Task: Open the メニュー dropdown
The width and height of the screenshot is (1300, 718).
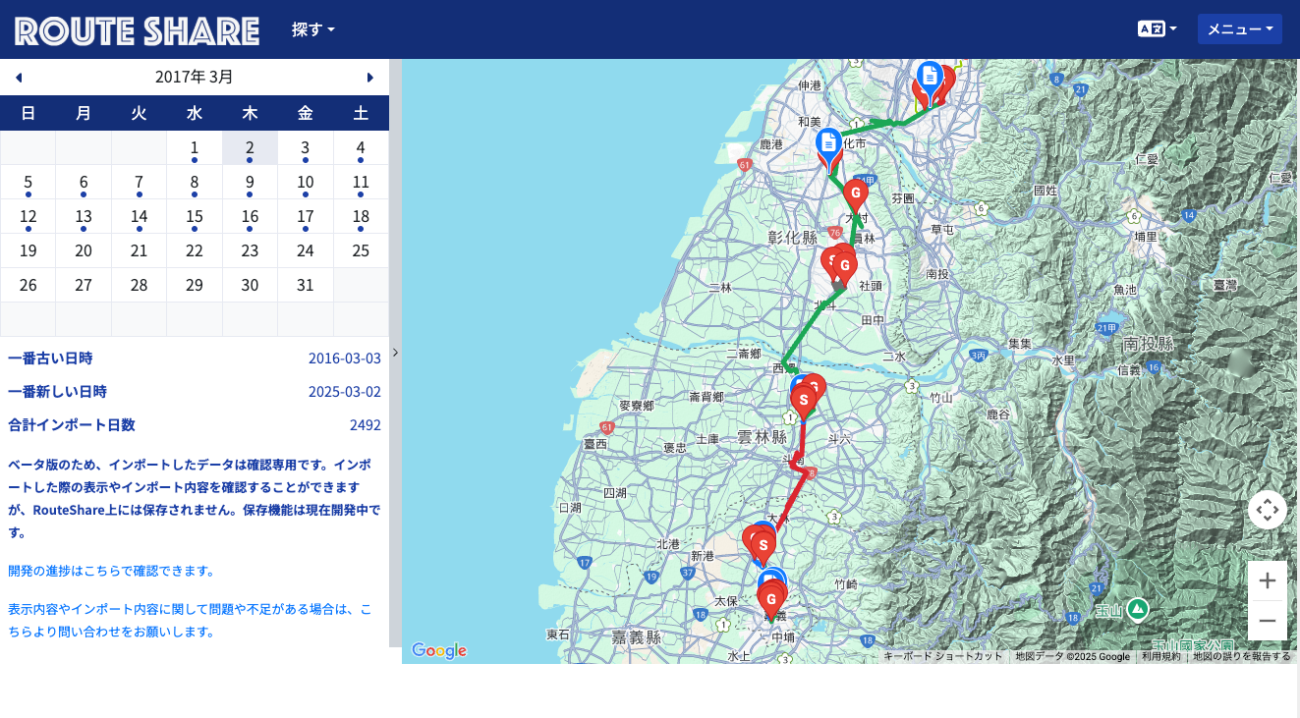Action: (x=1240, y=29)
